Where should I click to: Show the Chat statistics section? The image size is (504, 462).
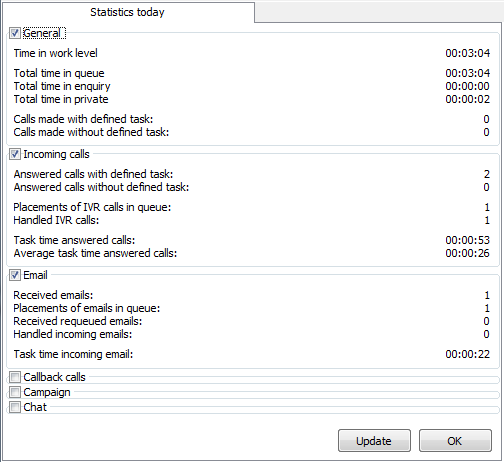(x=15, y=407)
